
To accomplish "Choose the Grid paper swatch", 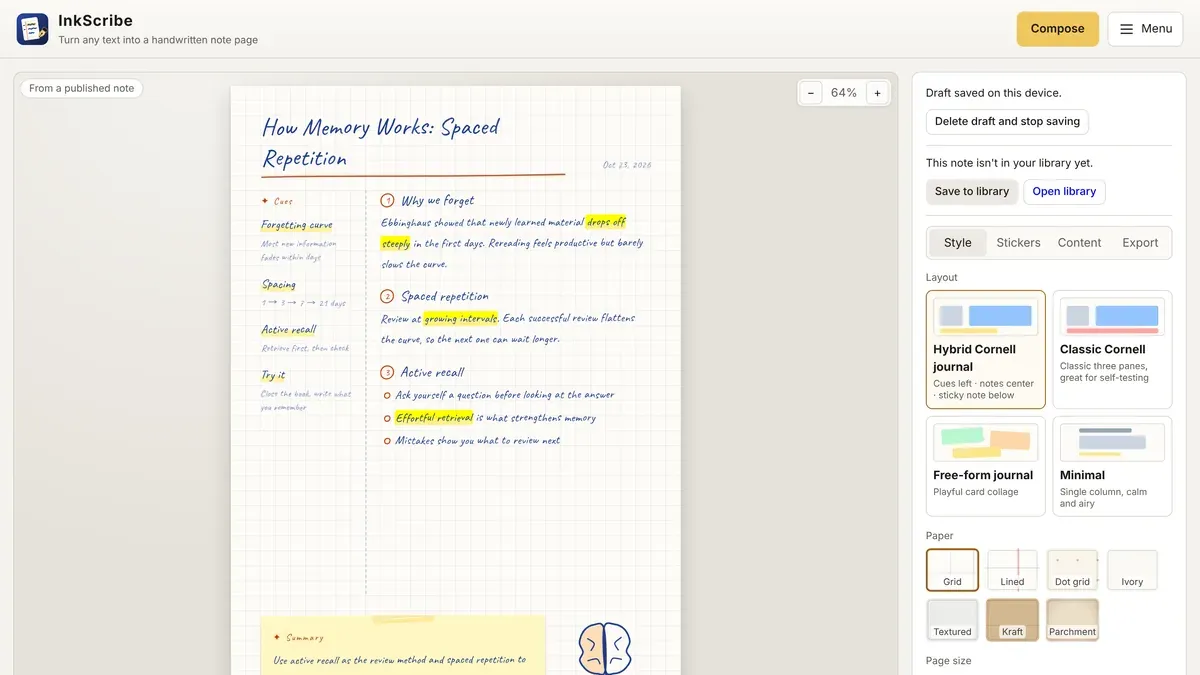I will (952, 569).
